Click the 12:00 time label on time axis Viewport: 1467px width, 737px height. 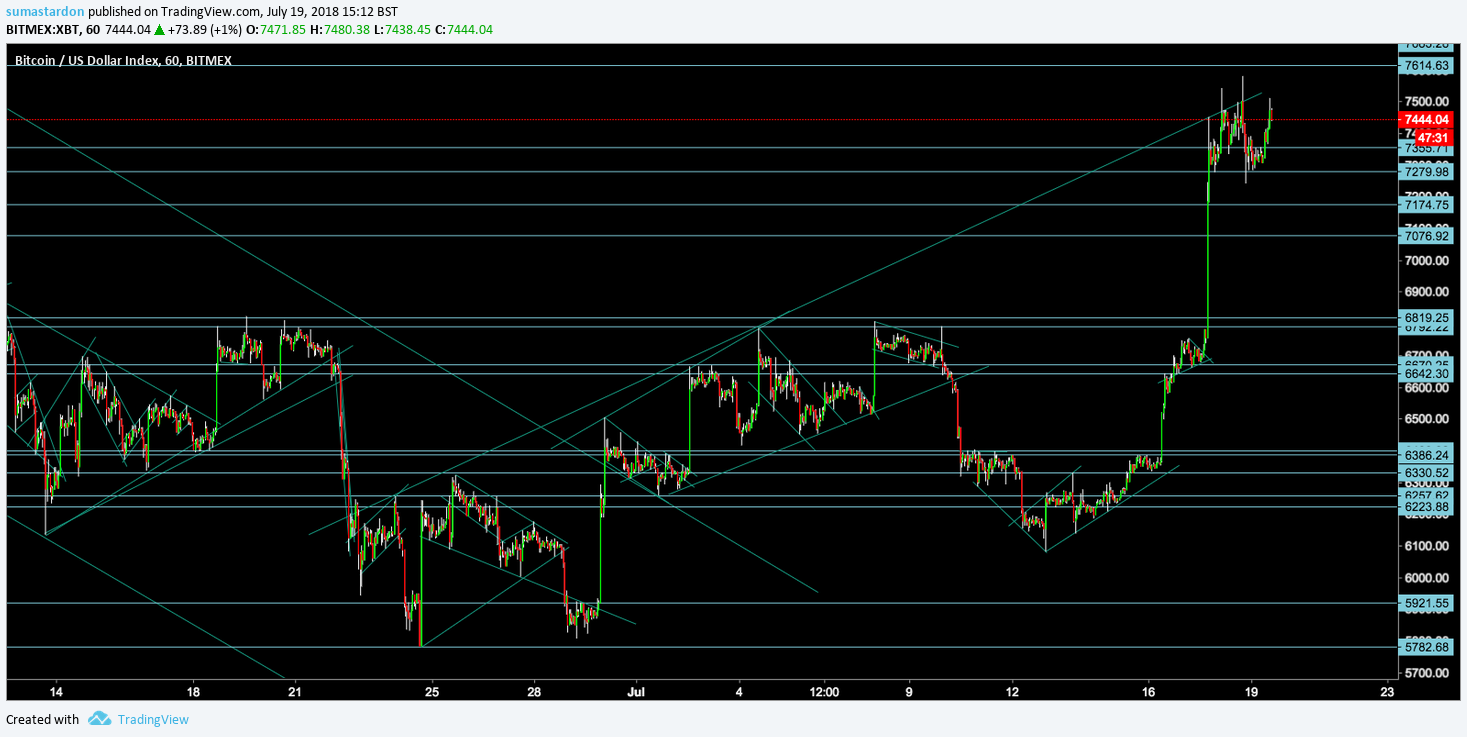pos(824,691)
